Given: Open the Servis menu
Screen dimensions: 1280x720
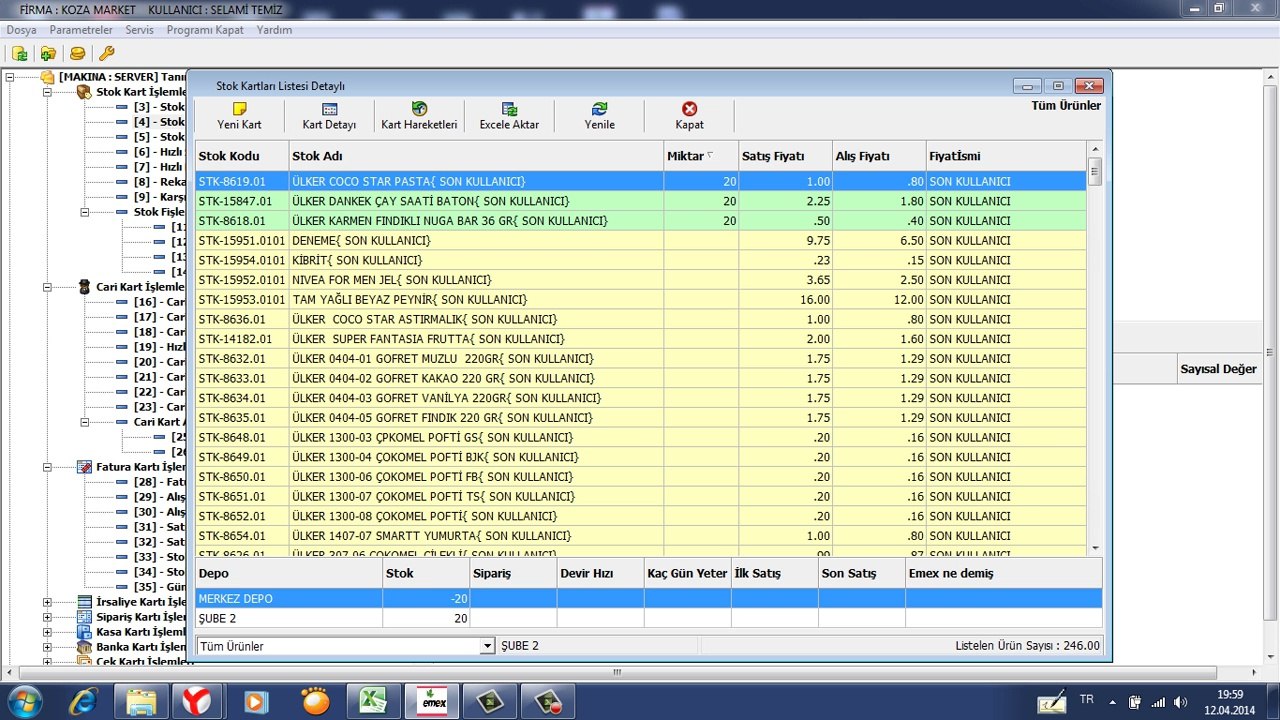Looking at the screenshot, I should (x=139, y=30).
